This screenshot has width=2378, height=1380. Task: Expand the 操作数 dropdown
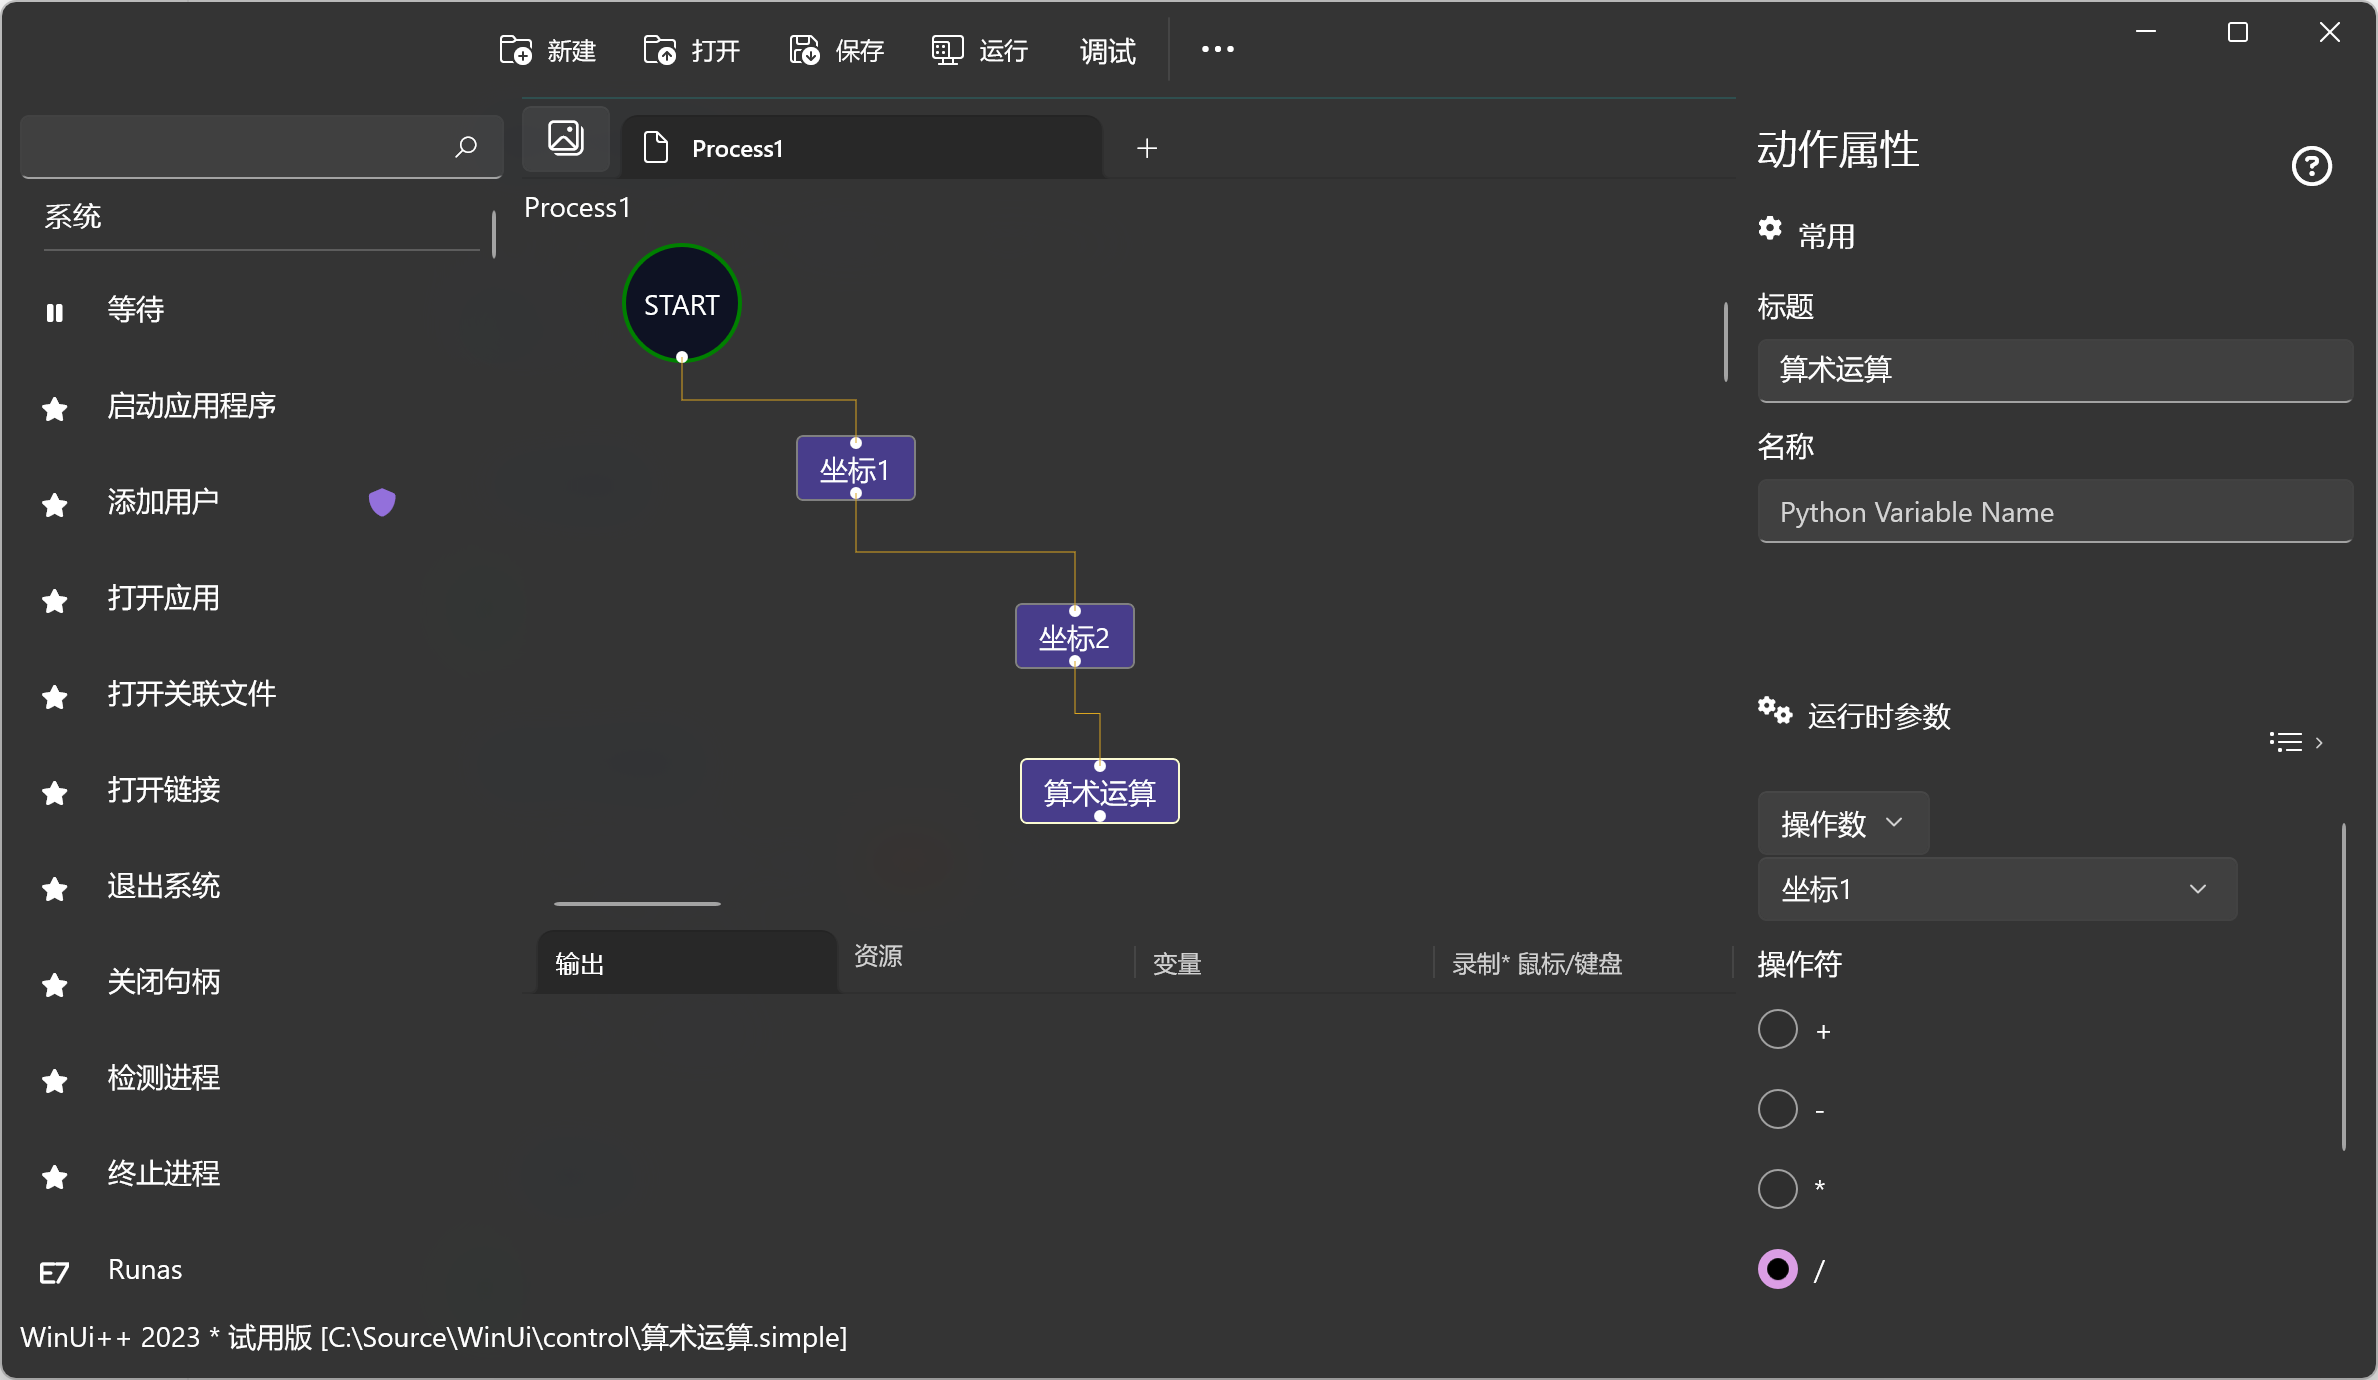pyautogui.click(x=1842, y=823)
